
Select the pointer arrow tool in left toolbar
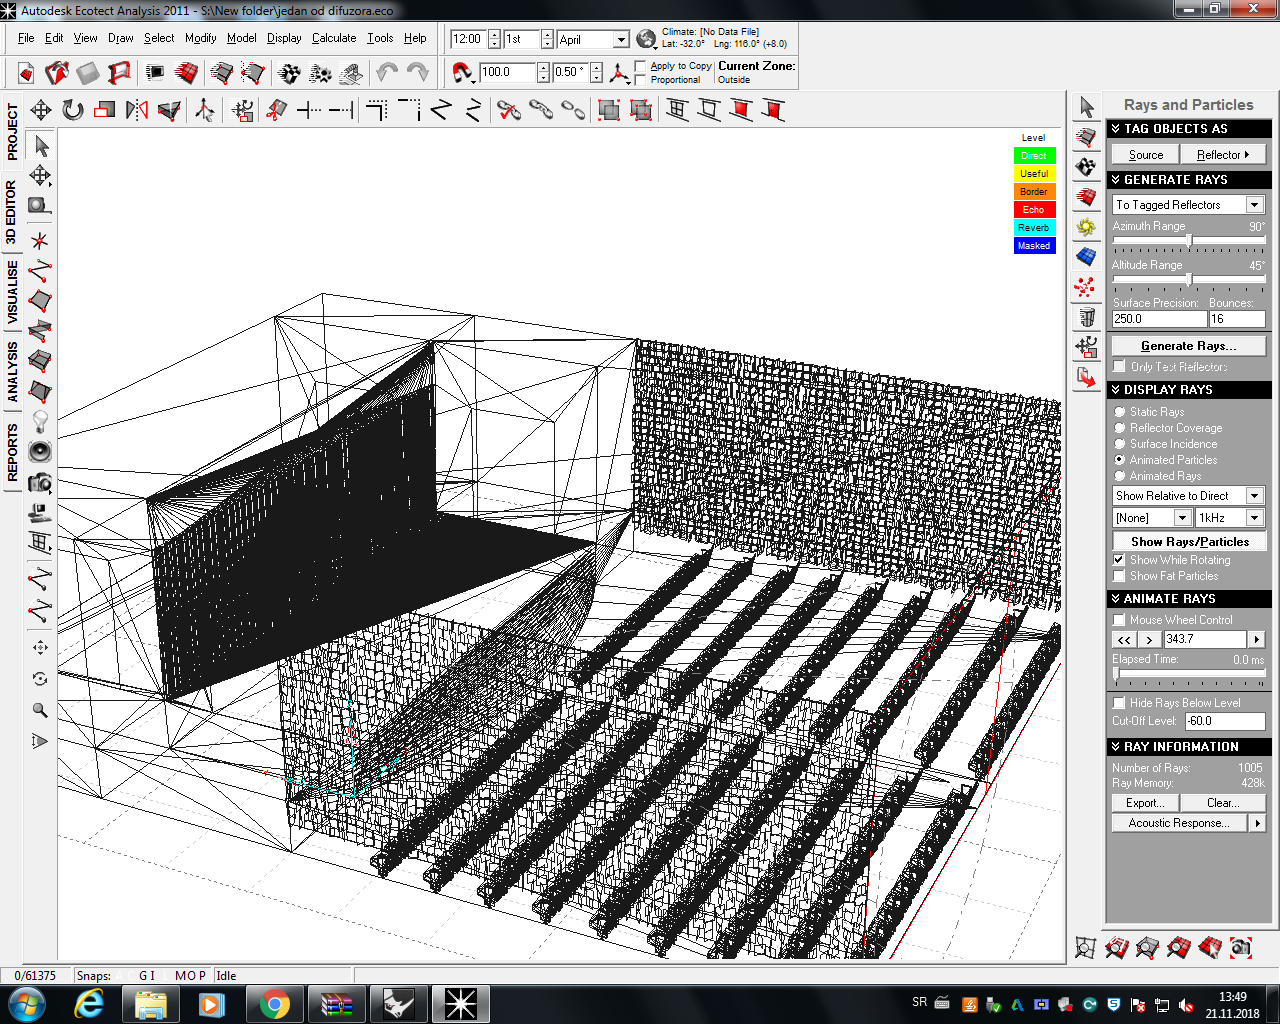pos(41,146)
